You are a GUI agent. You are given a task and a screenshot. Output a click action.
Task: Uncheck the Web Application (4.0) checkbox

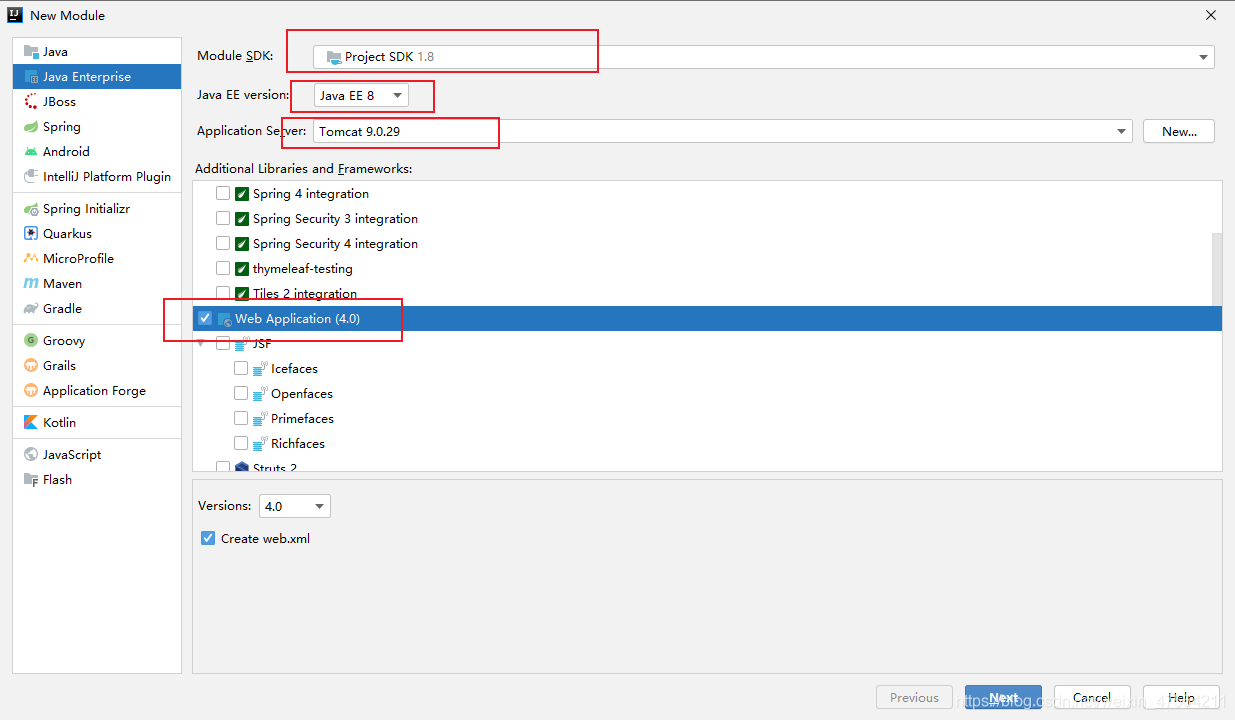(205, 318)
